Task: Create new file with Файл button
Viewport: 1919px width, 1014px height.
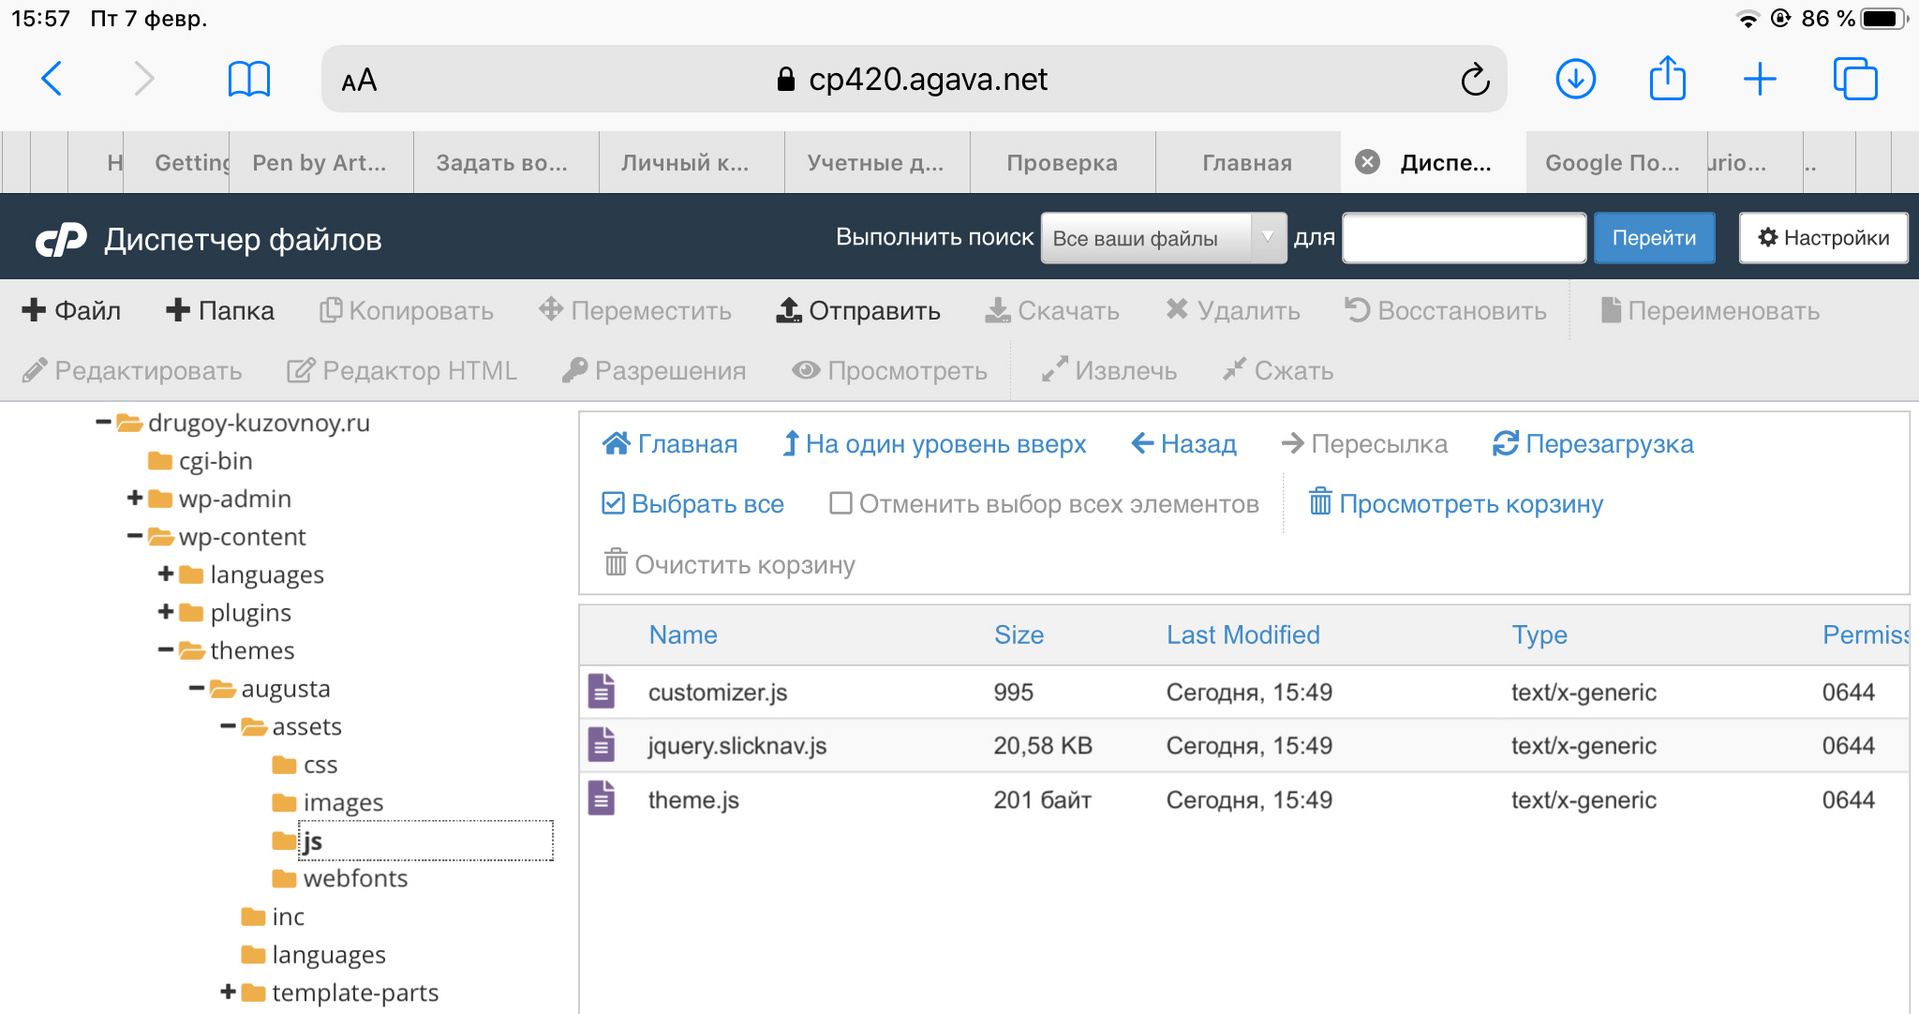Action: (x=71, y=311)
